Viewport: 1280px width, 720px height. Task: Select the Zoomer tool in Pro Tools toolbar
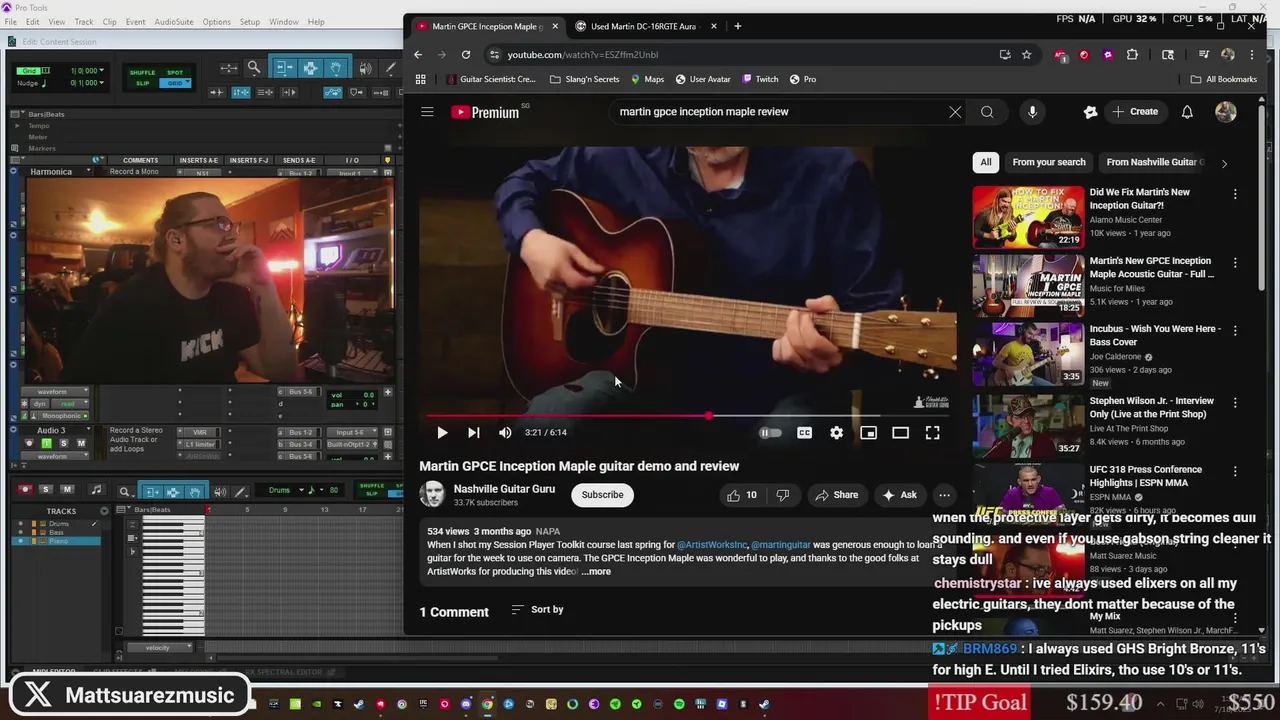(254, 68)
